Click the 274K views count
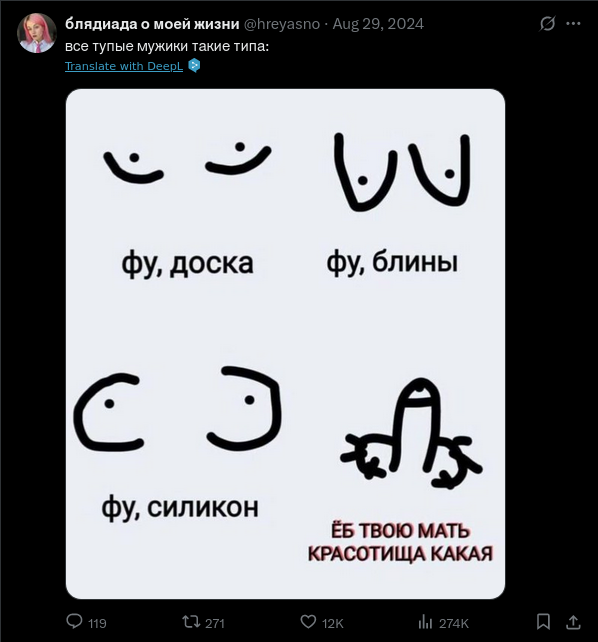This screenshot has width=598, height=642. [454, 624]
